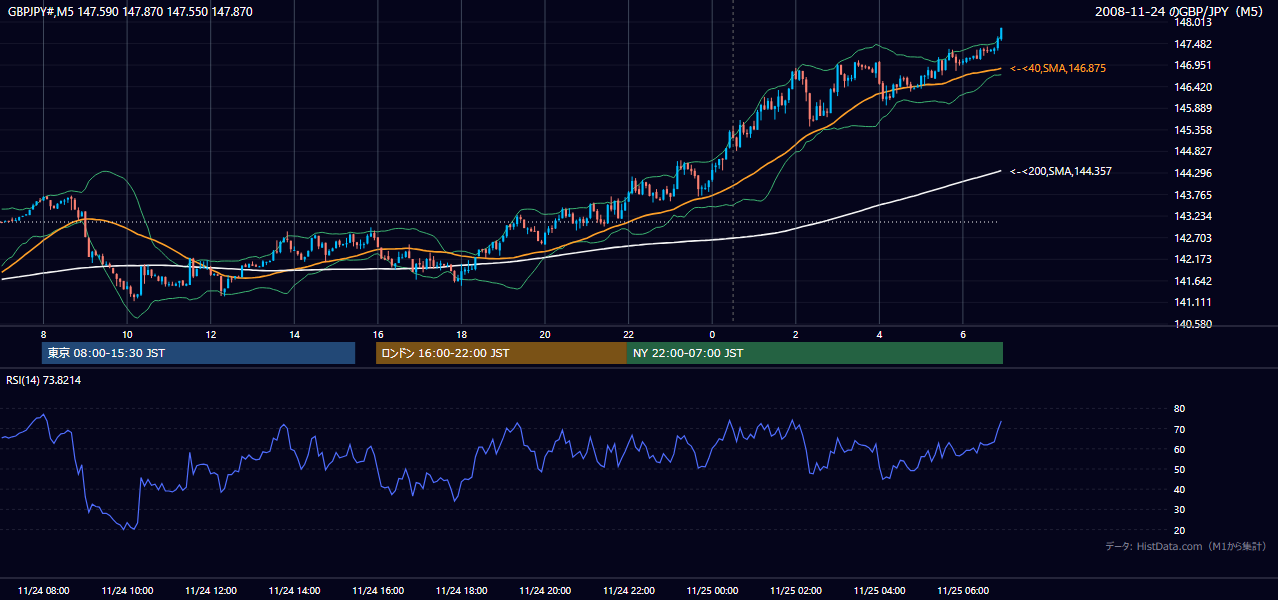1278x600 pixels.
Task: Click the 11/25 00:00 date label
Action: [712, 590]
